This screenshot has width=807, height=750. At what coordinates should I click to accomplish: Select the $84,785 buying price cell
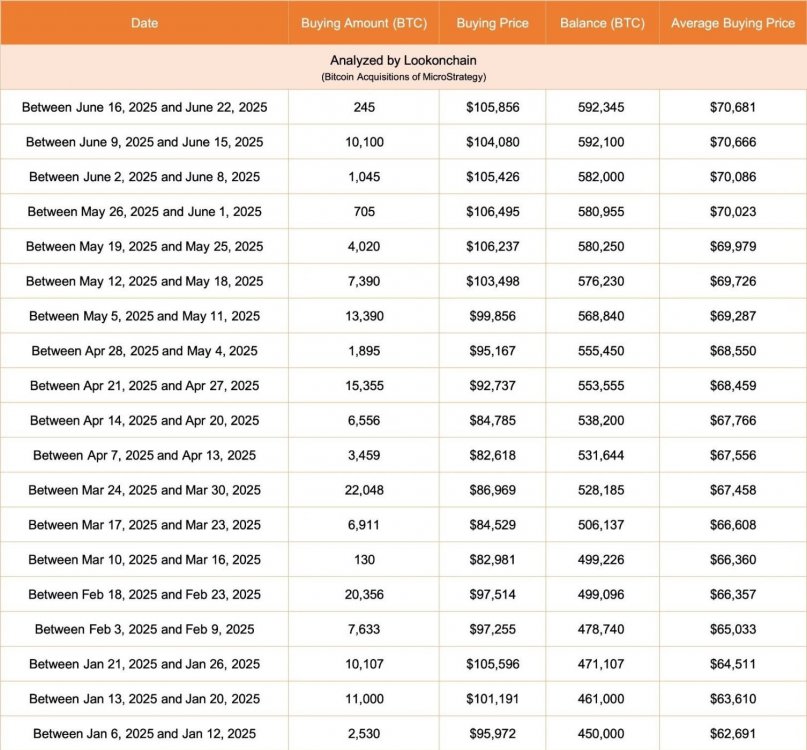pos(492,421)
